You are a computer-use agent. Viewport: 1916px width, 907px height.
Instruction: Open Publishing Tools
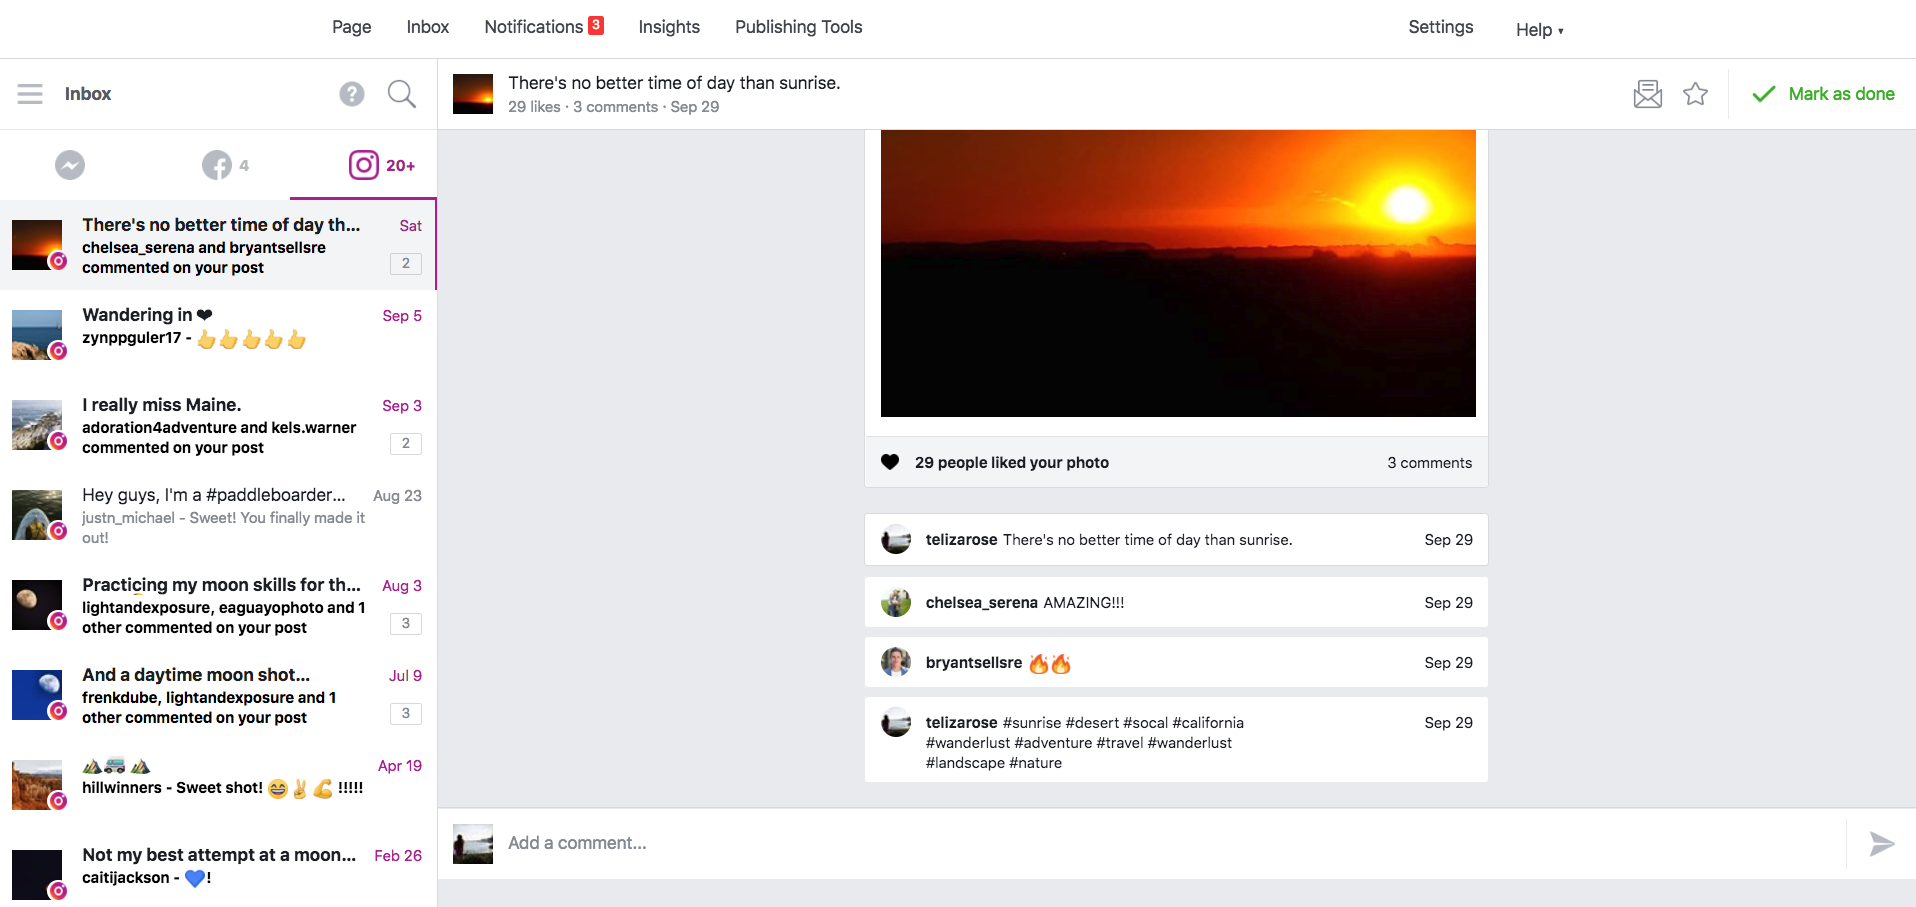point(798,27)
